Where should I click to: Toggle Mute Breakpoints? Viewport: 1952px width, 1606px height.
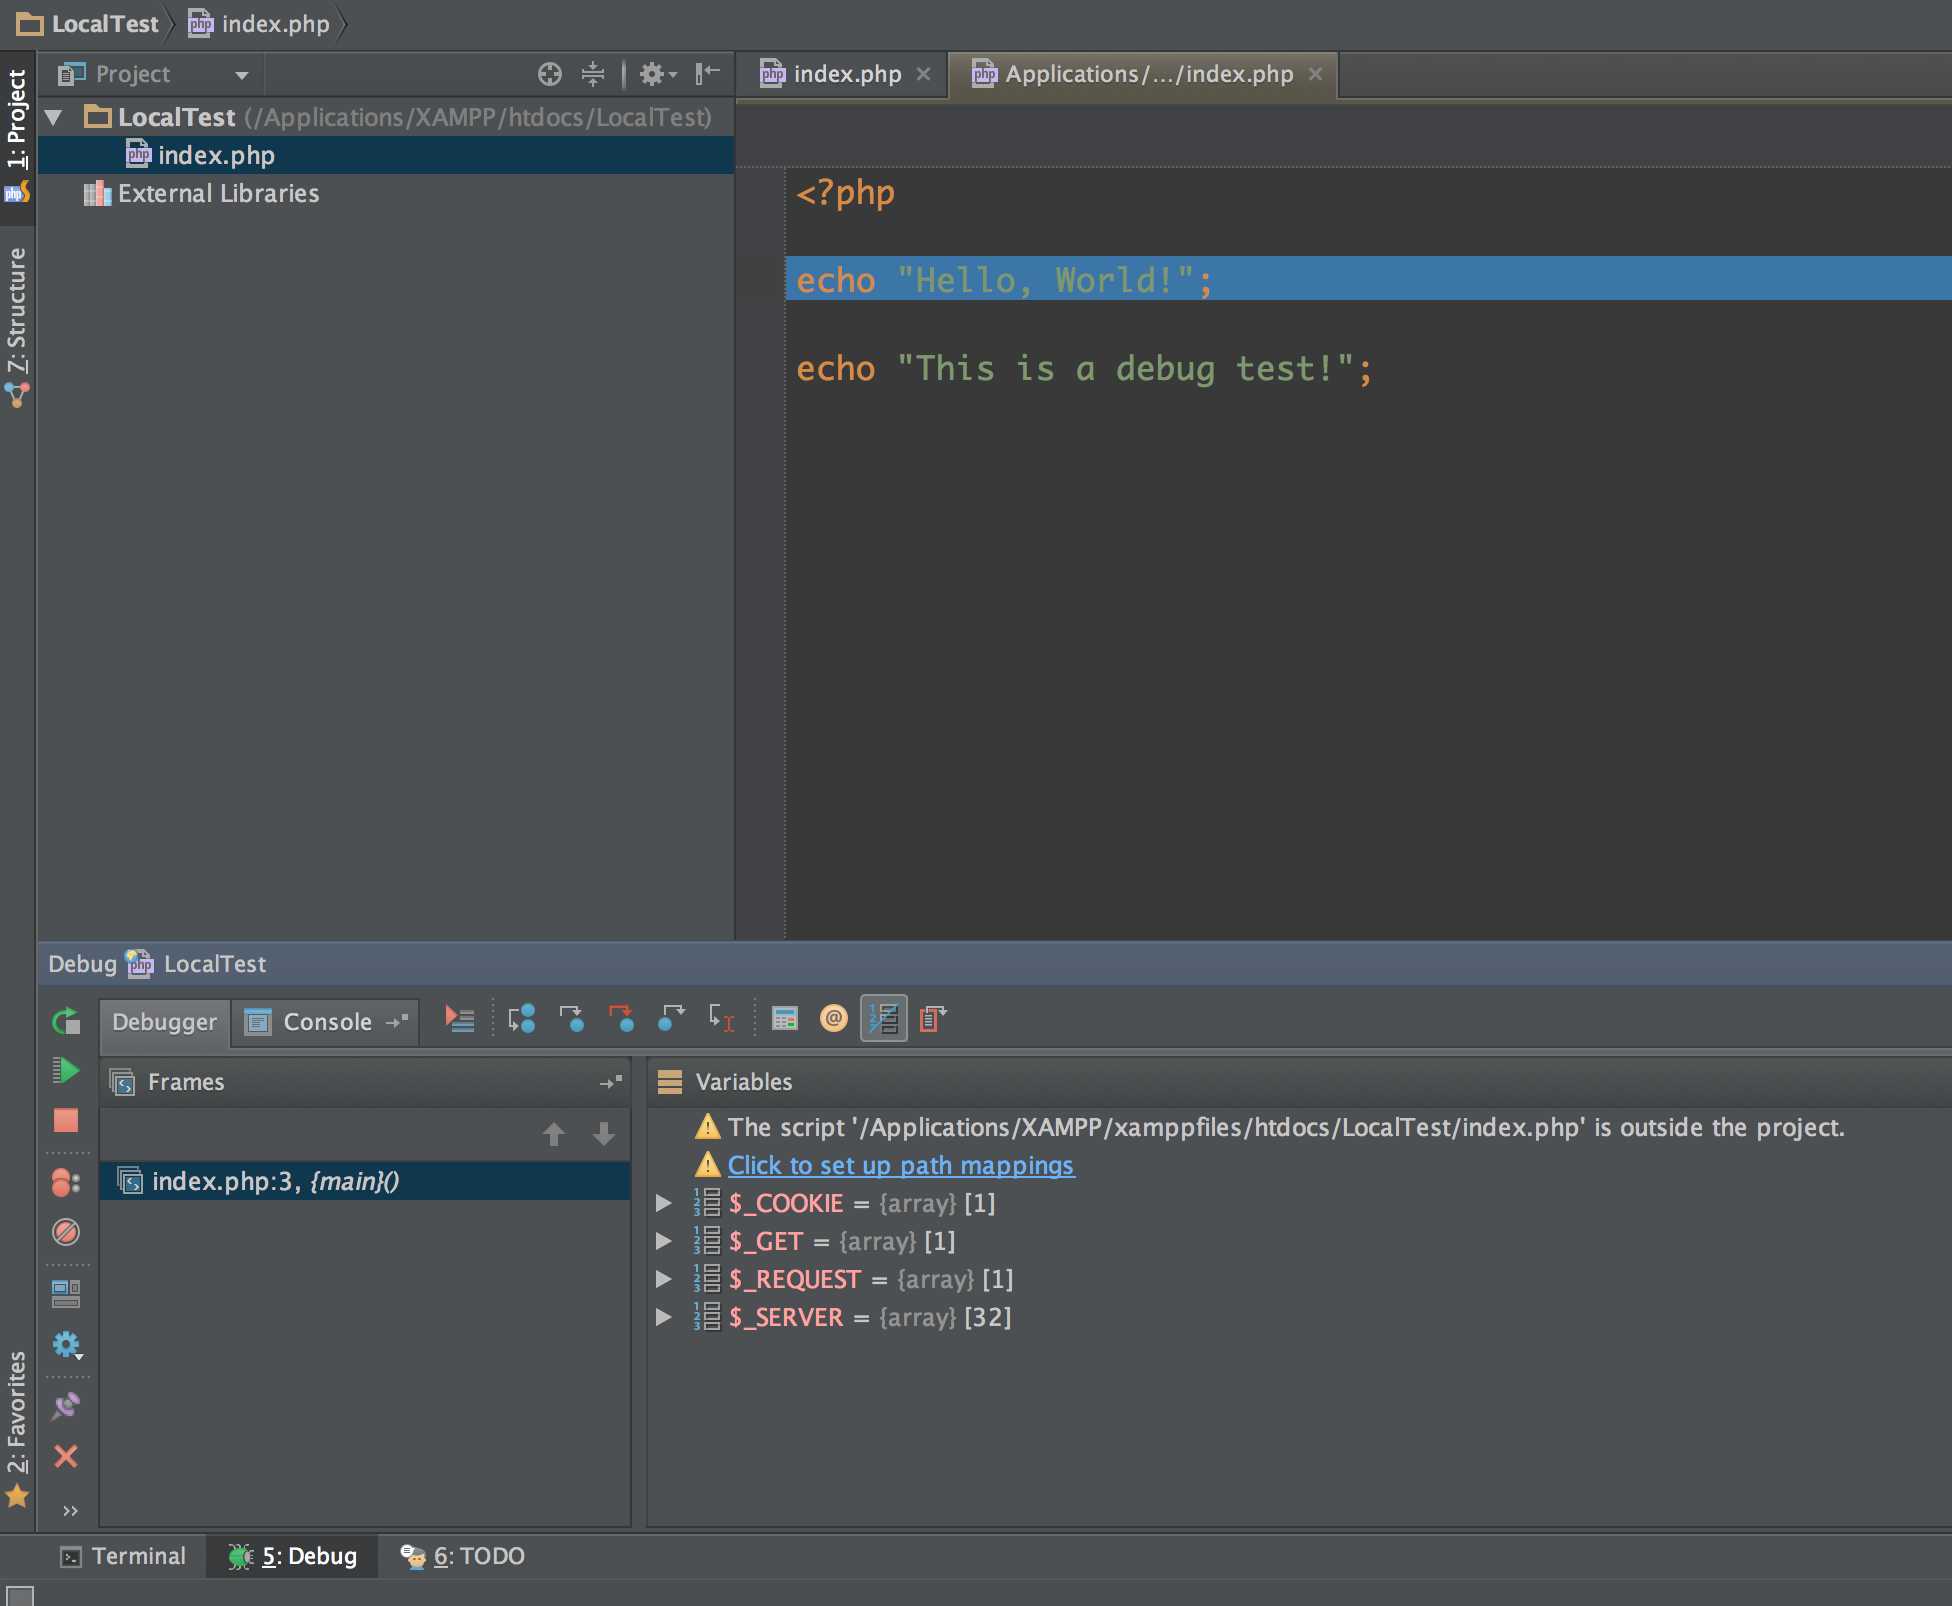[66, 1232]
